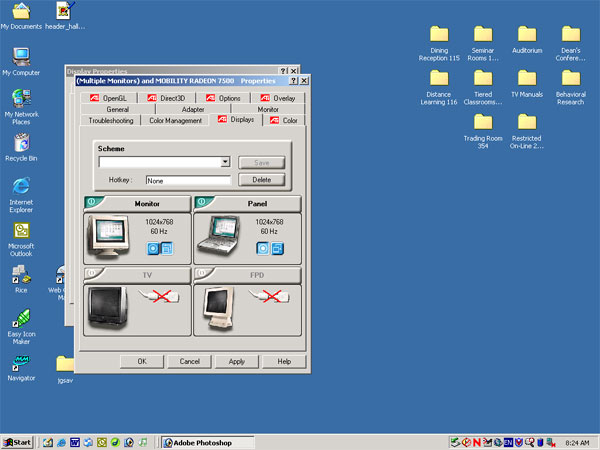This screenshot has width=600, height=450.
Task: Open the Tiered Classrooms folder
Action: coord(483,88)
